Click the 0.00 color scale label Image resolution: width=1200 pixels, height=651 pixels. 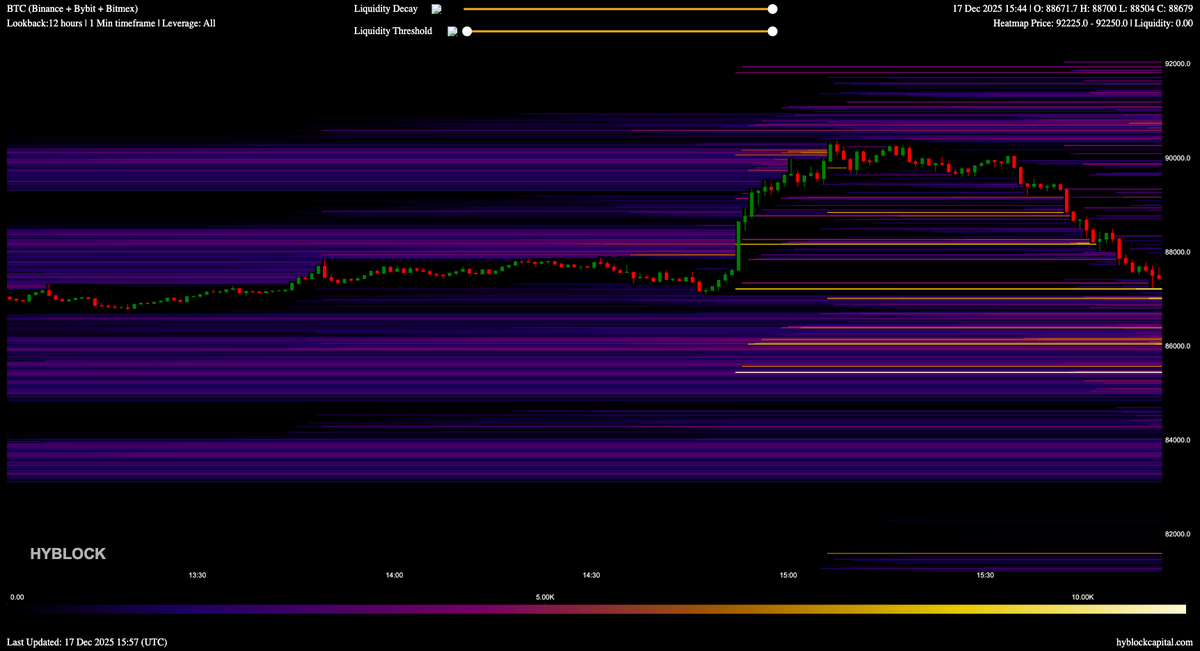click(17, 597)
